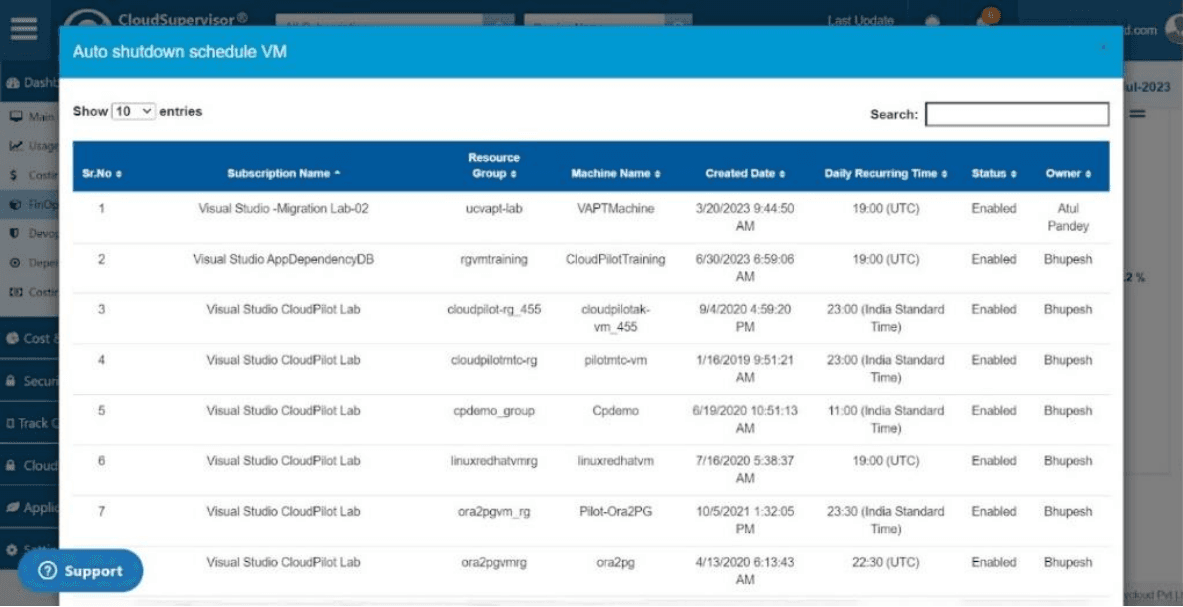Image resolution: width=1183 pixels, height=607 pixels.
Task: Open the Usage line-chart icon in sidebar
Action: coord(15,146)
